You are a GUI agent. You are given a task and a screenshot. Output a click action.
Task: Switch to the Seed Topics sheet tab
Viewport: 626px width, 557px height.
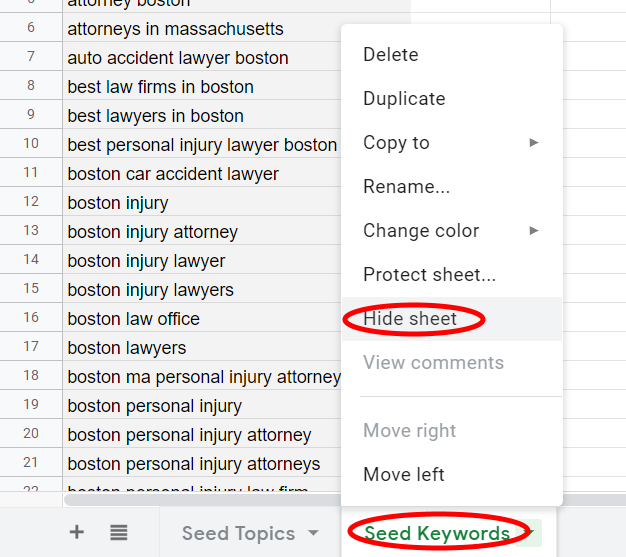pyautogui.click(x=238, y=533)
